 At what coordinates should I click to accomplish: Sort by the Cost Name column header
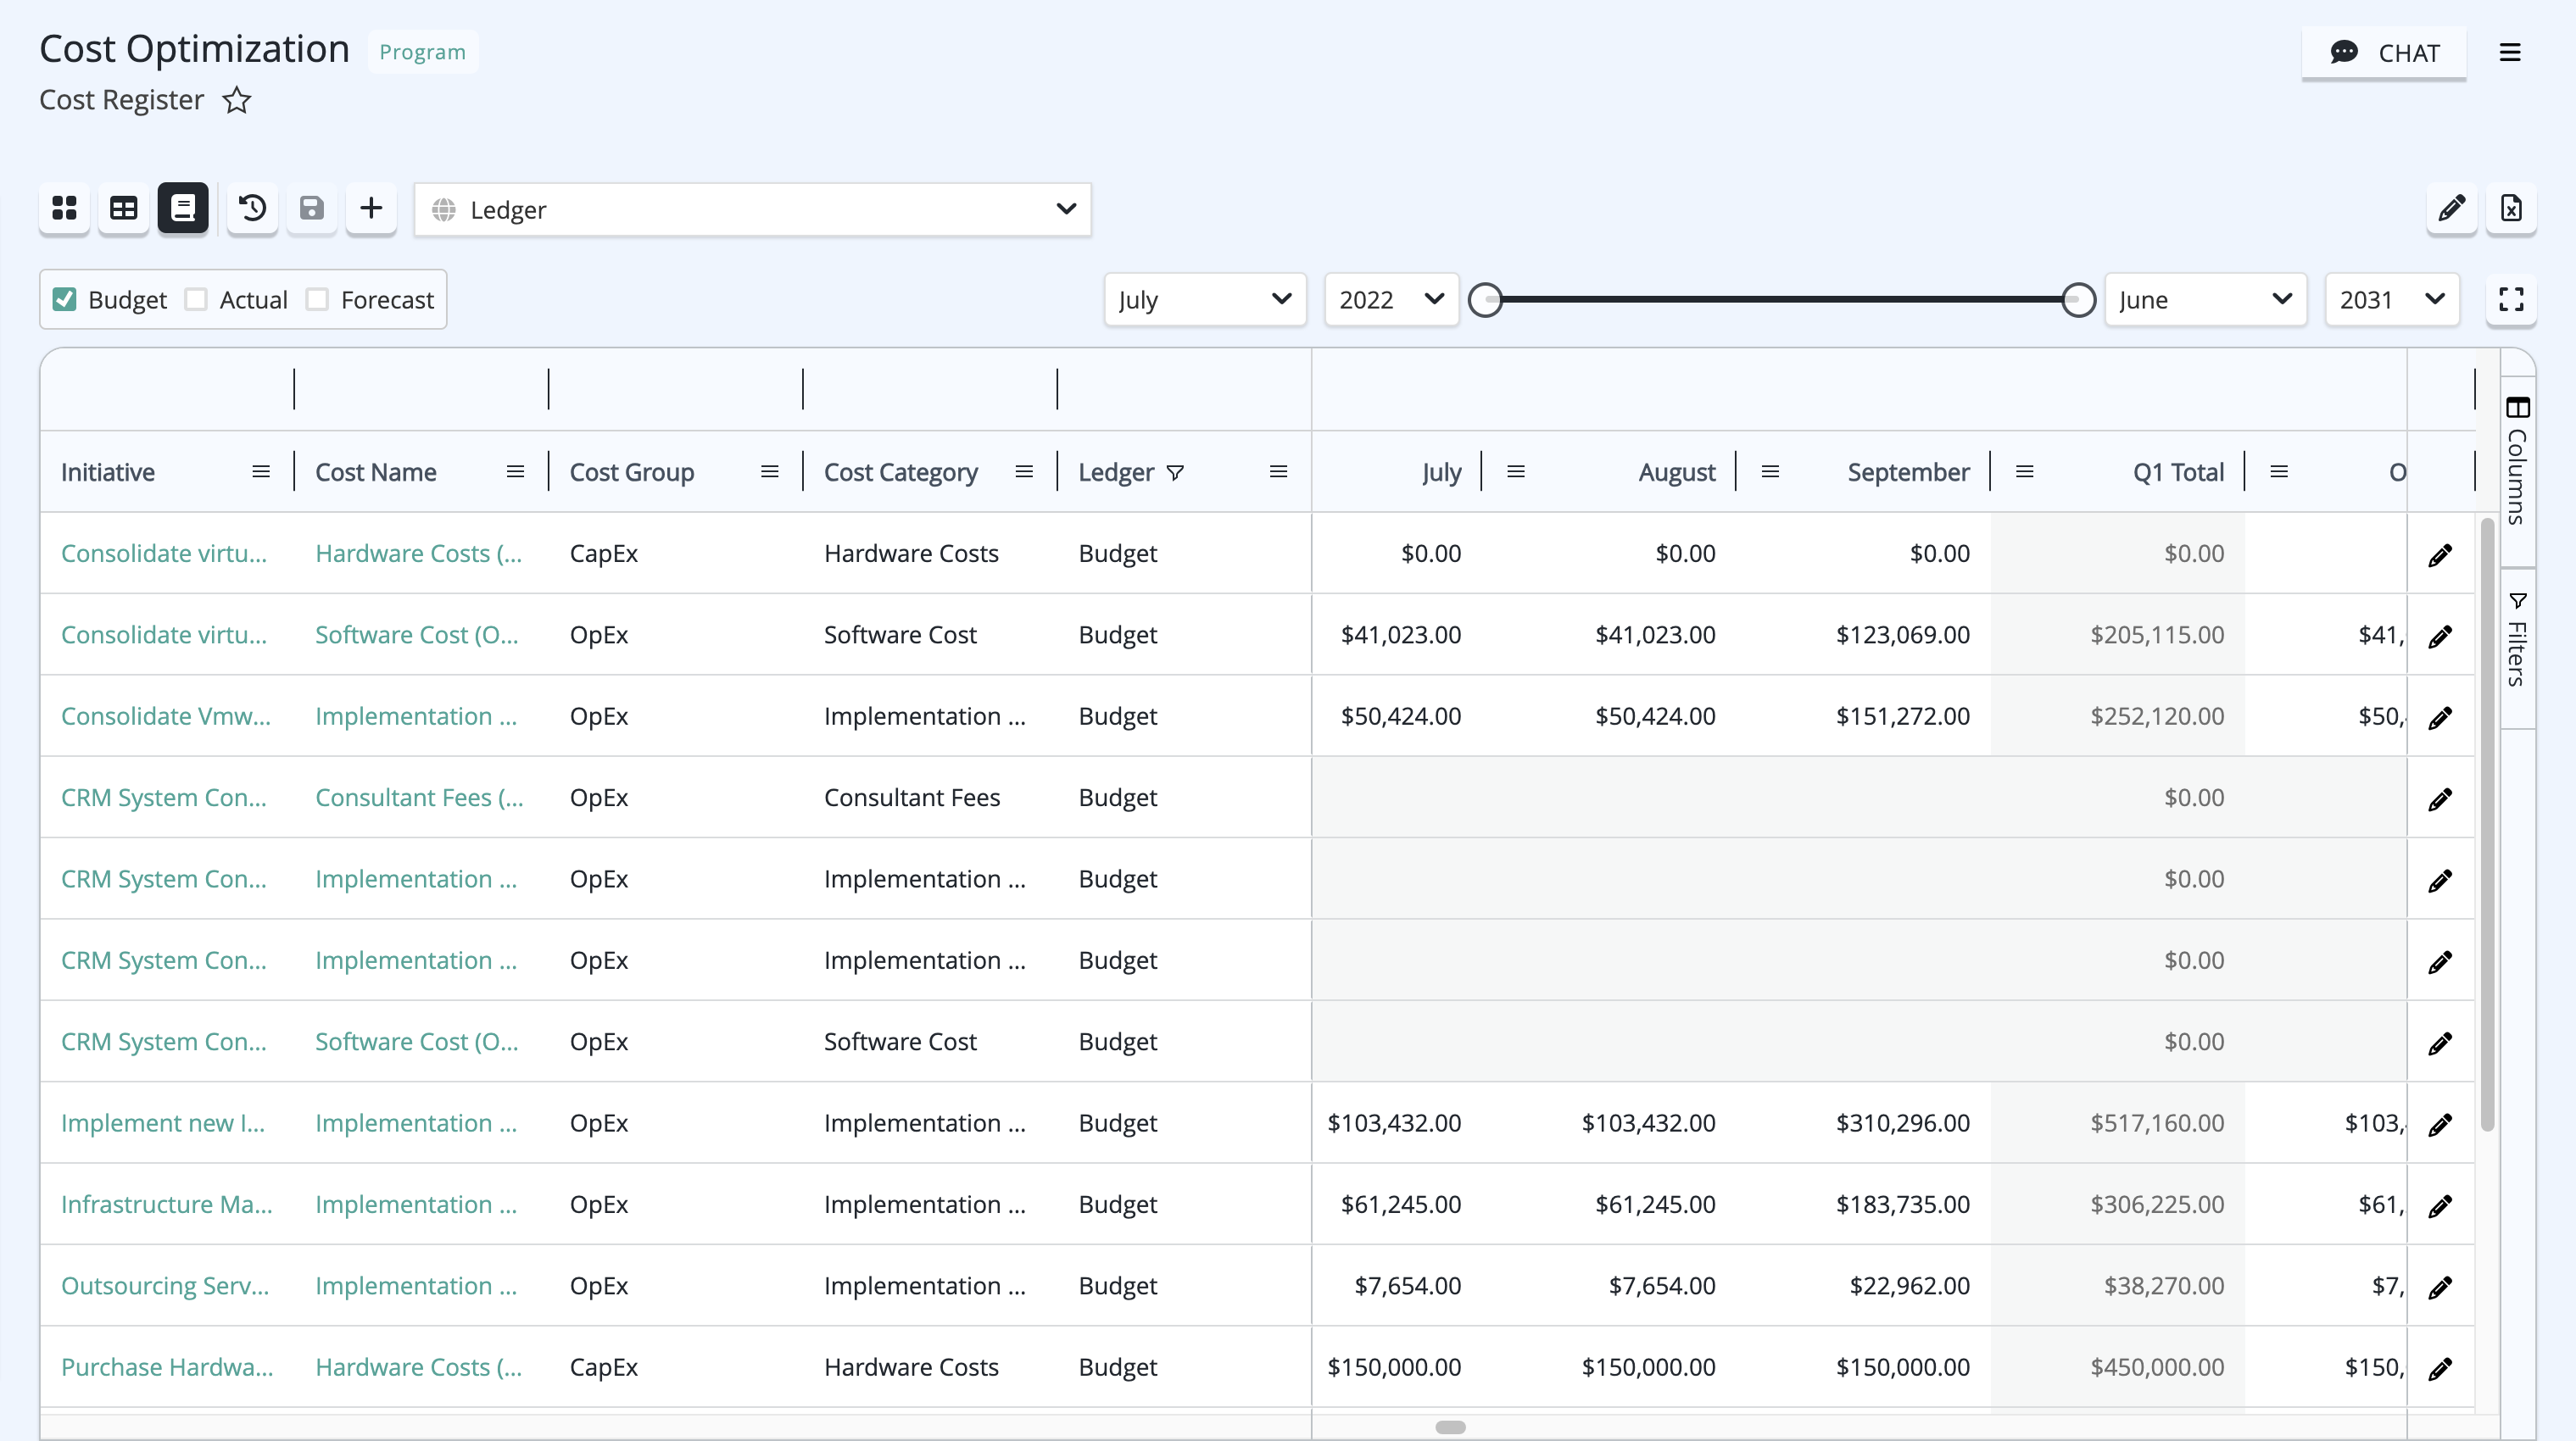point(376,472)
